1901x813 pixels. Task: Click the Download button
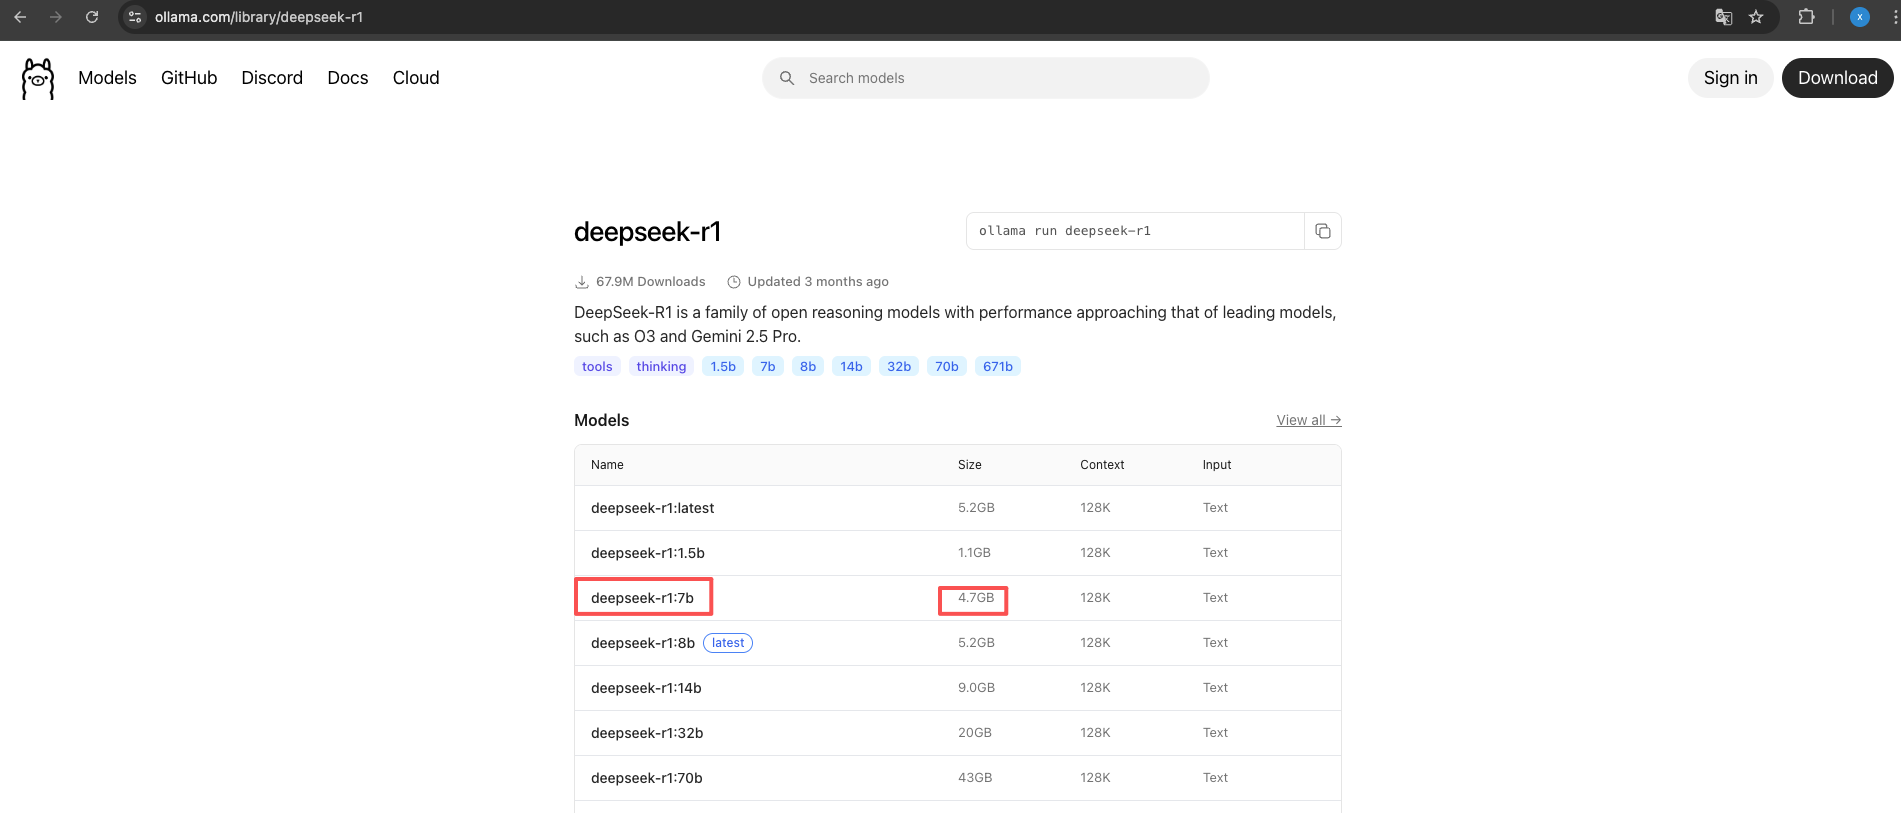(1837, 78)
